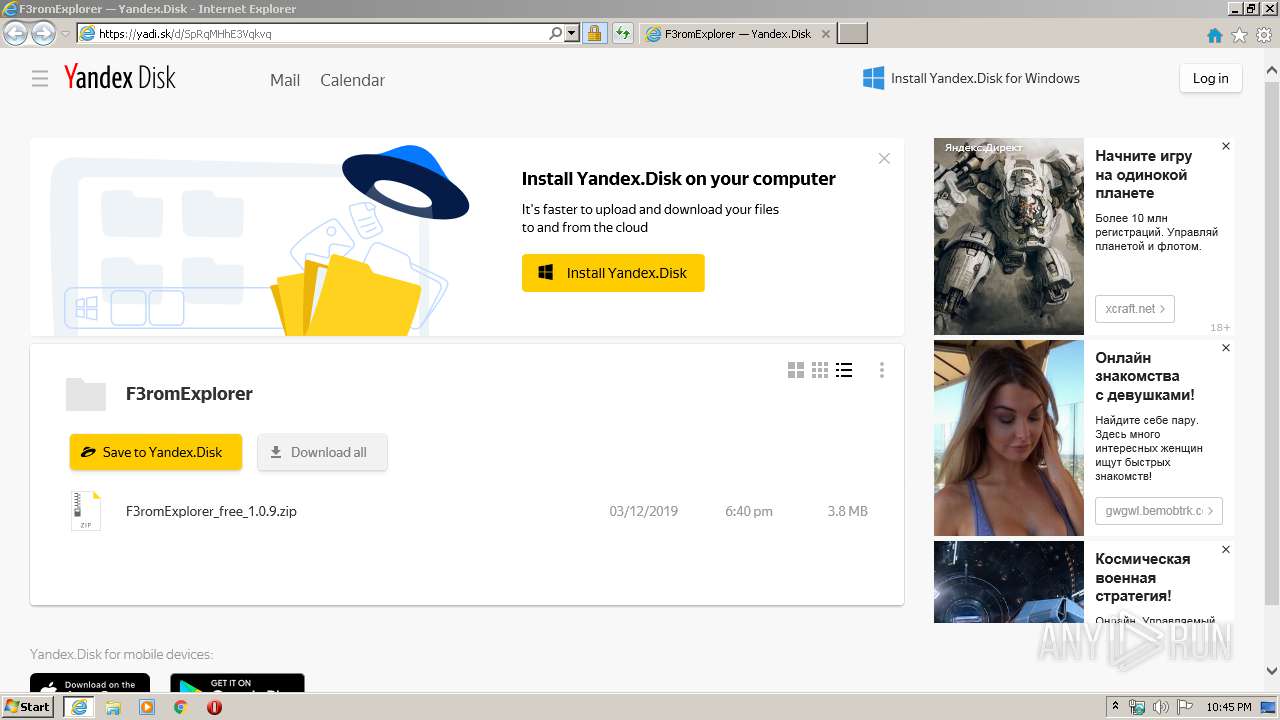The image size is (1280, 720).
Task: Open the browser Tools gear icon
Action: [x=1264, y=35]
